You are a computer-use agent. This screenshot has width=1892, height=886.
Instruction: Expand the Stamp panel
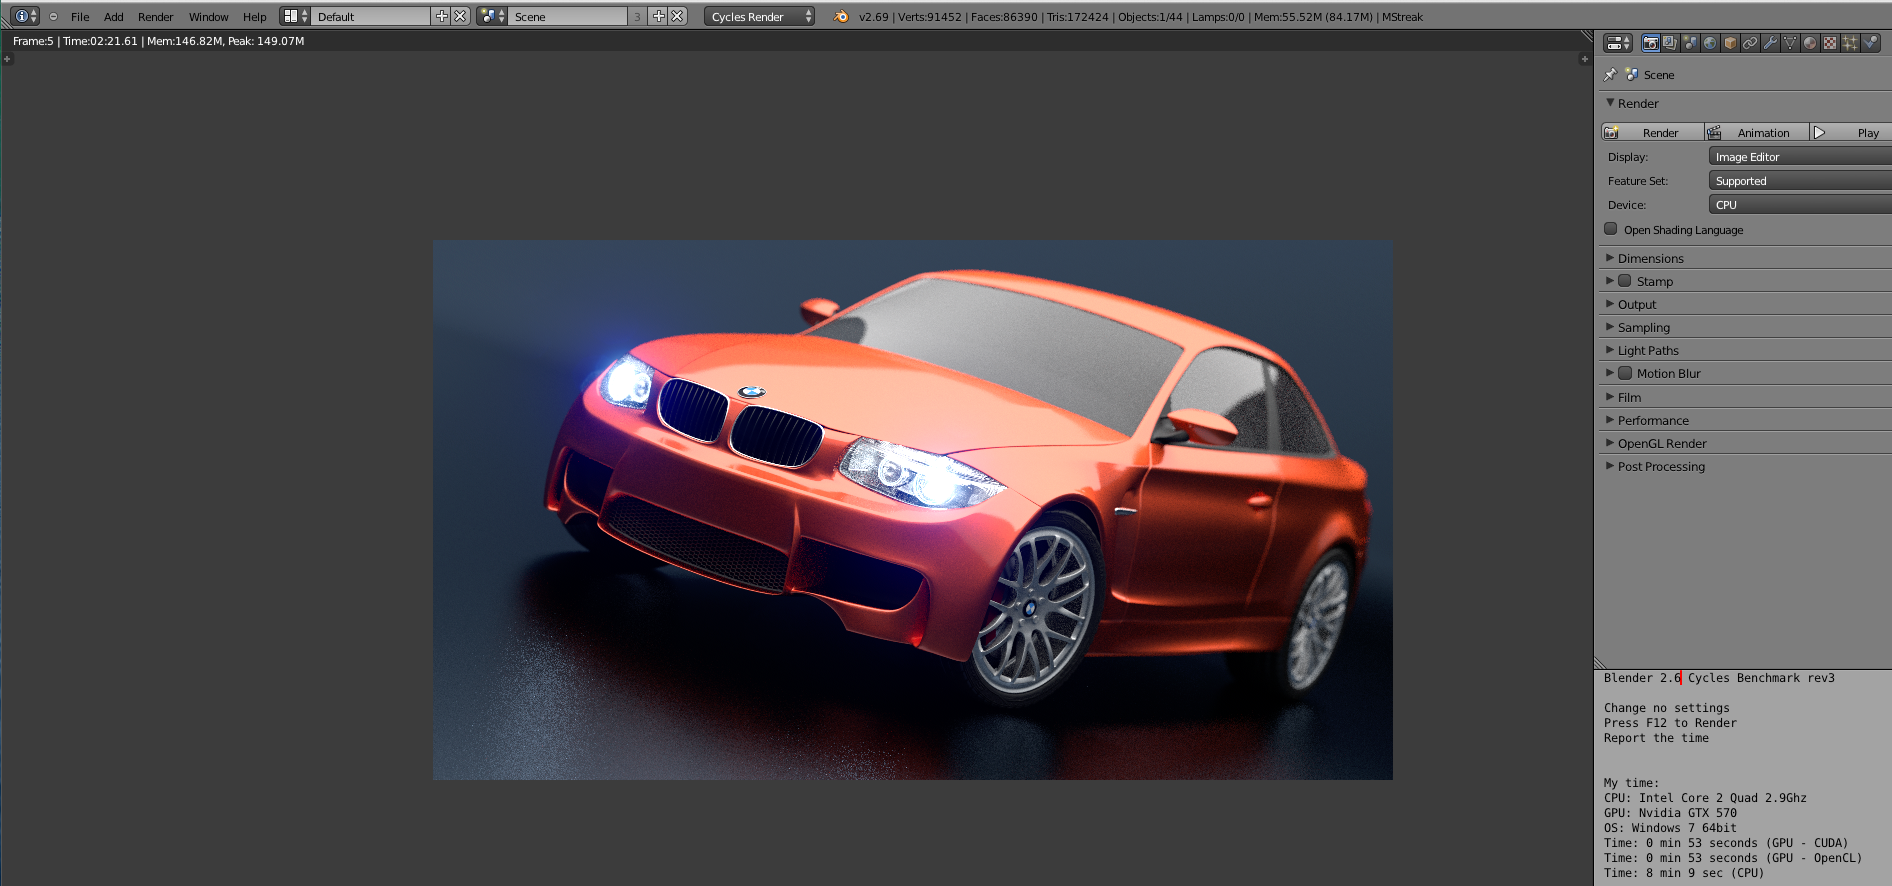(x=1610, y=281)
